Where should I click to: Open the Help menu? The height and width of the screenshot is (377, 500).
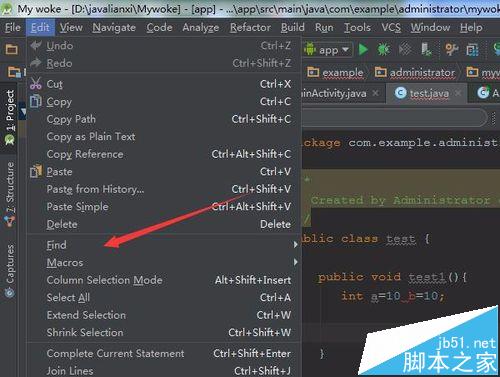coord(471,27)
